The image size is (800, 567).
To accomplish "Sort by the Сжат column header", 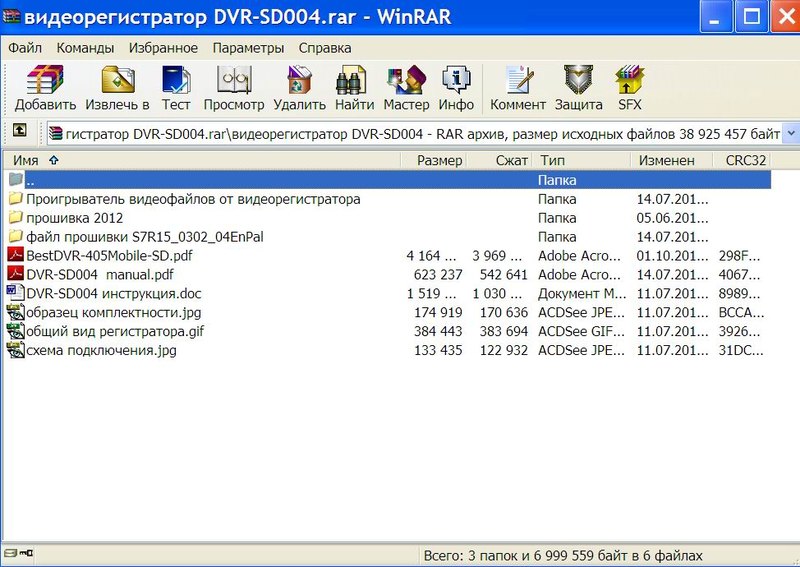I will tap(499, 160).
